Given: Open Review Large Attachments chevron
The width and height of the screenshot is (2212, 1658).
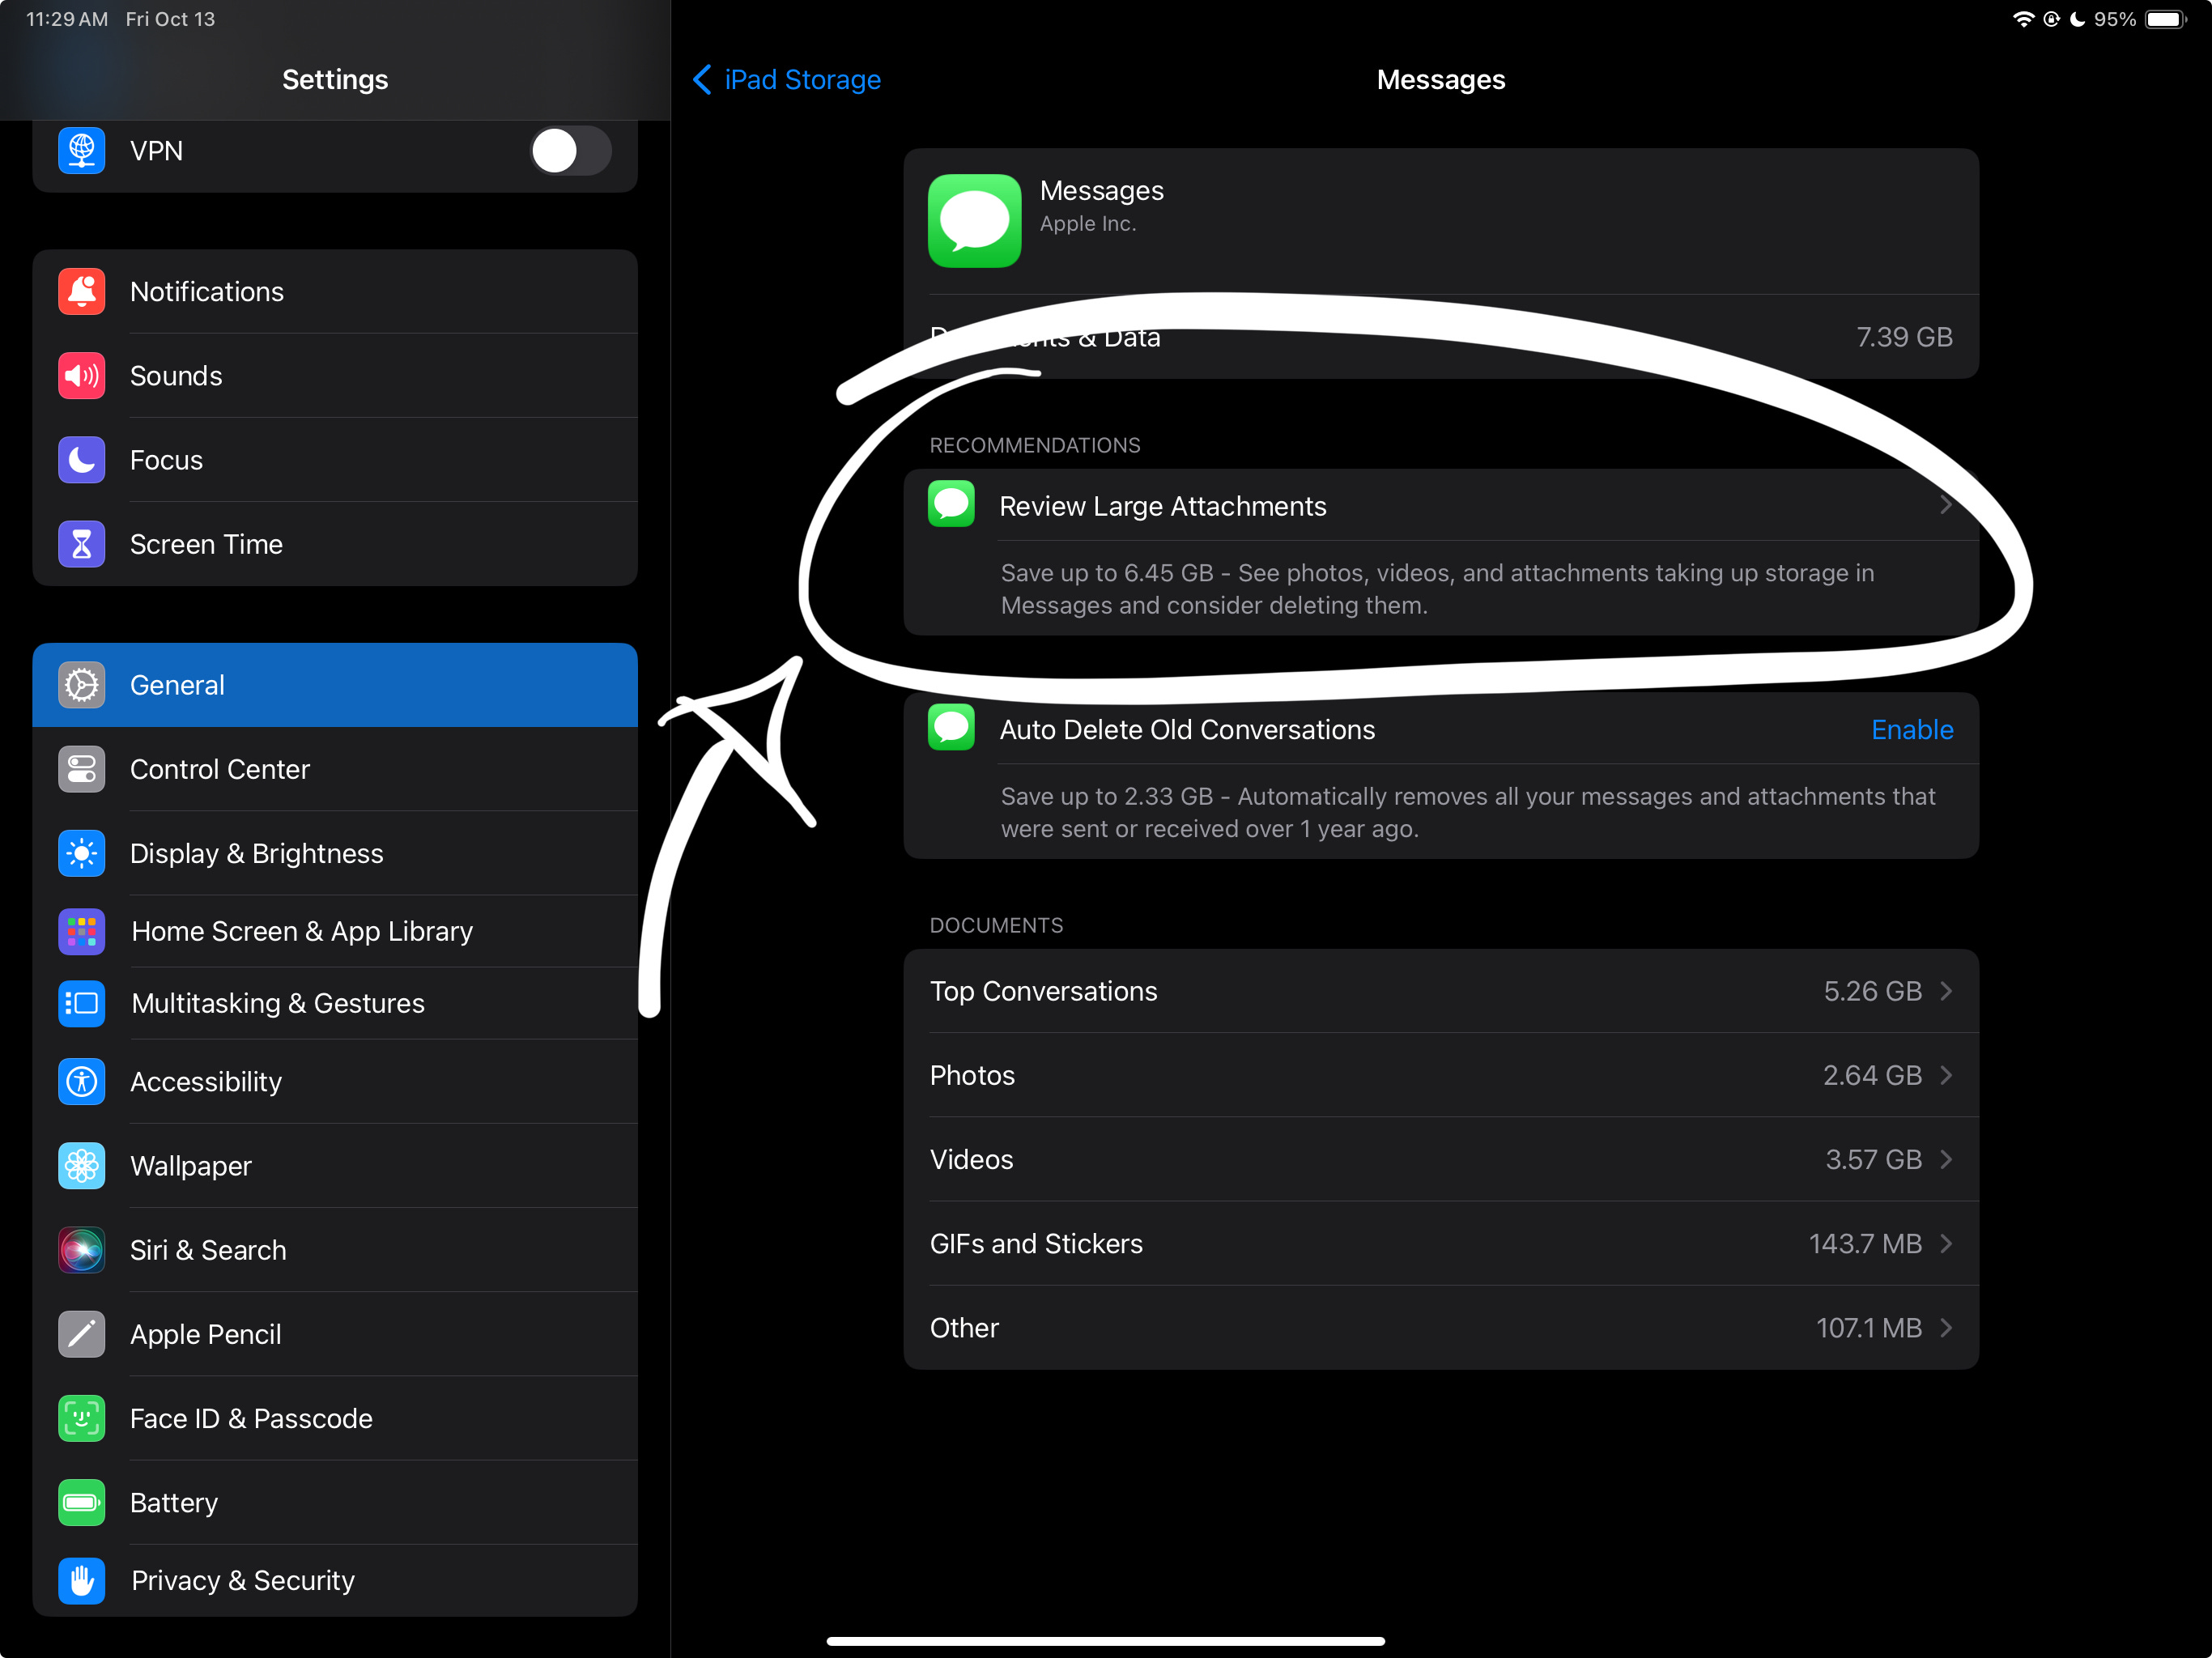Looking at the screenshot, I should (1945, 505).
